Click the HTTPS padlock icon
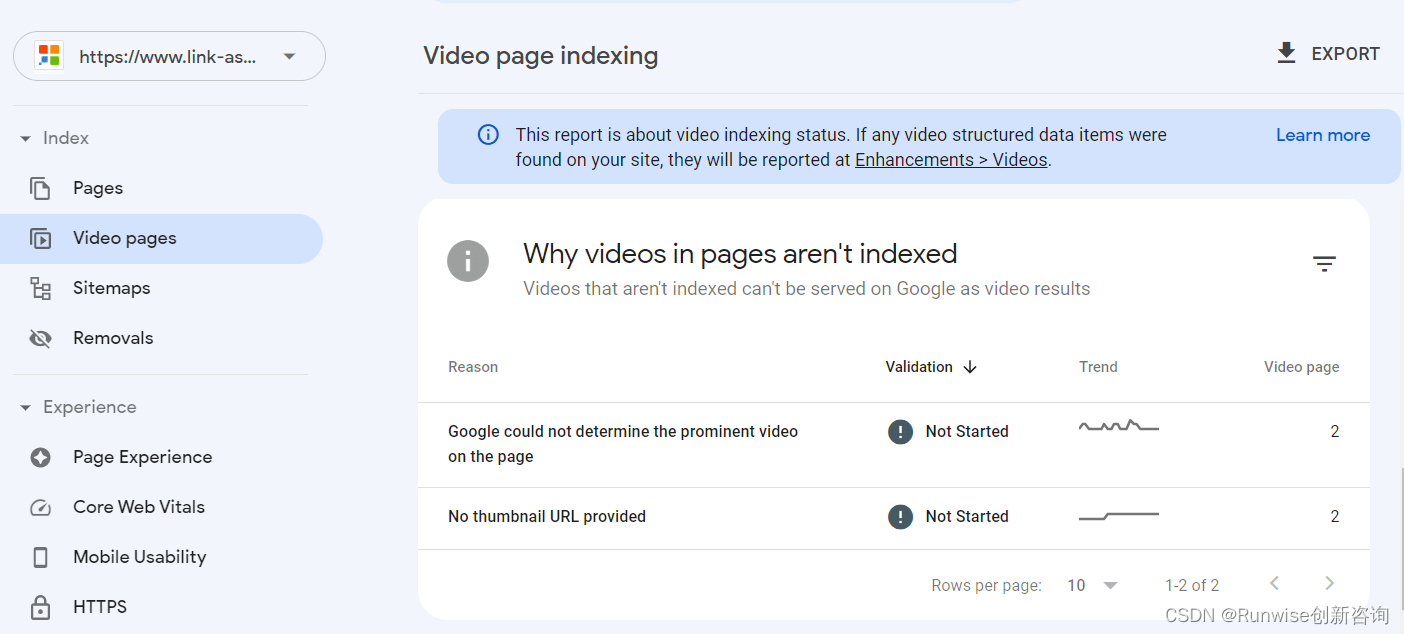 click(x=40, y=607)
